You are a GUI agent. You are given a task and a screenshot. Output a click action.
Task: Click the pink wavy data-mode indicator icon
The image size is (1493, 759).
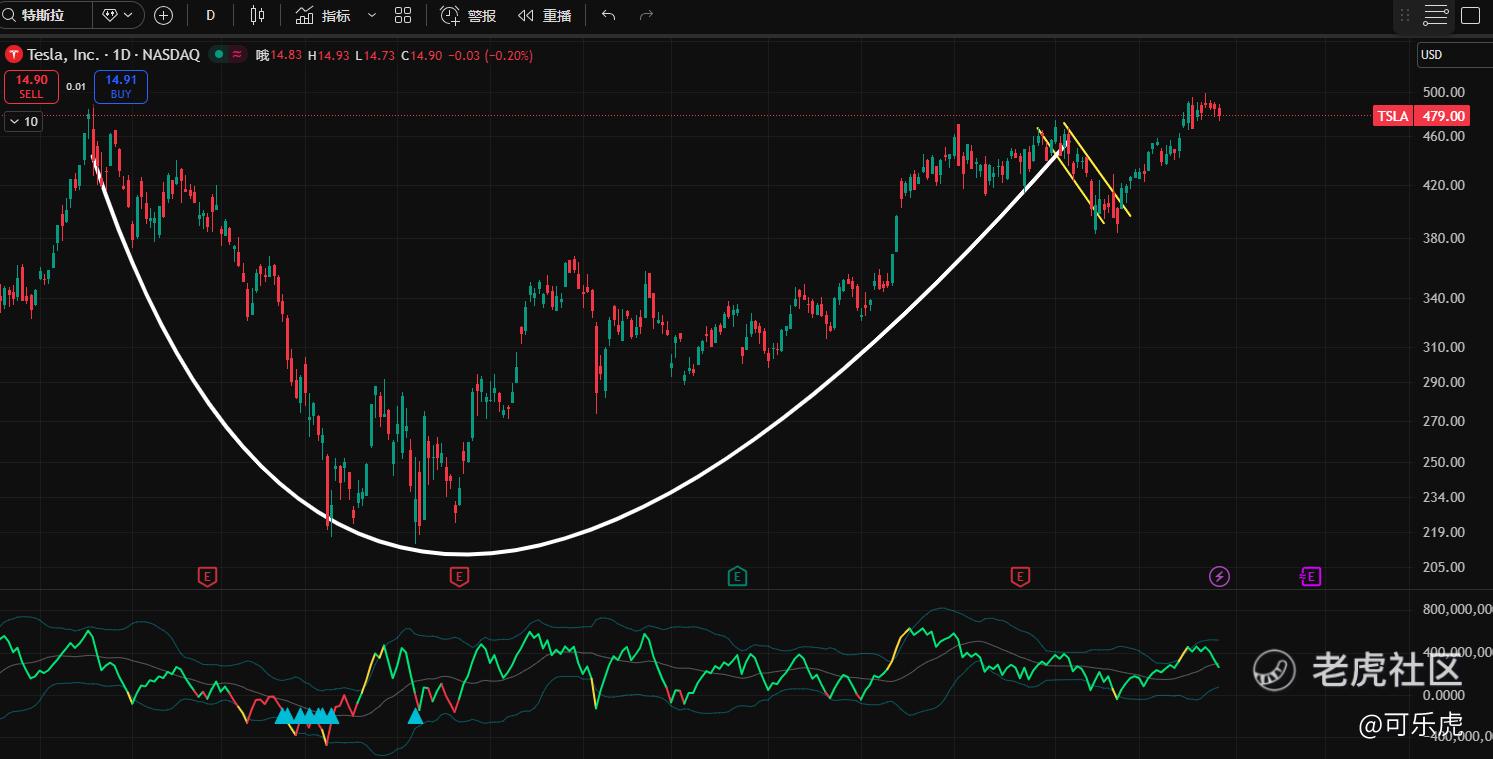pyautogui.click(x=237, y=55)
